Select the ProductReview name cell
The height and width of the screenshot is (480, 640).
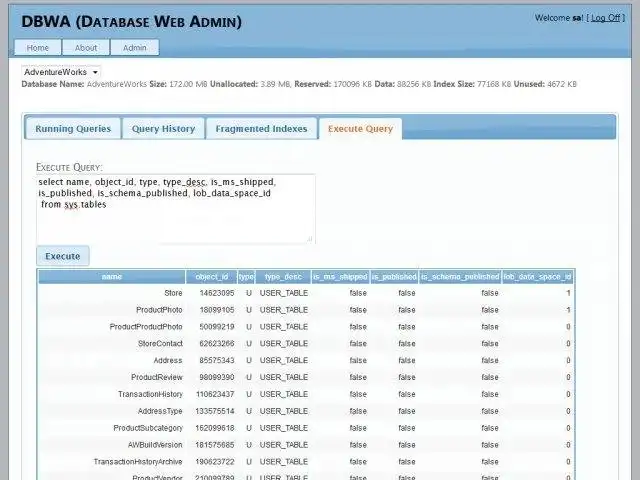tap(157, 377)
